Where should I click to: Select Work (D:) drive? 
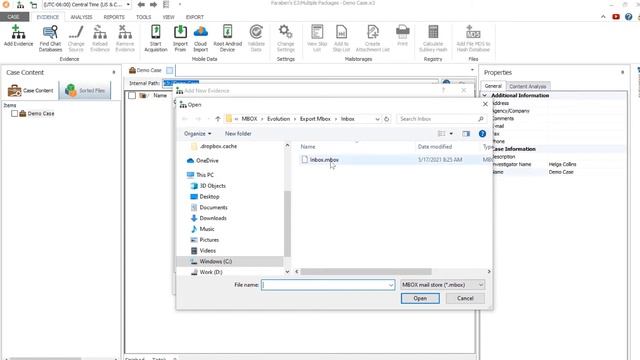click(x=211, y=272)
